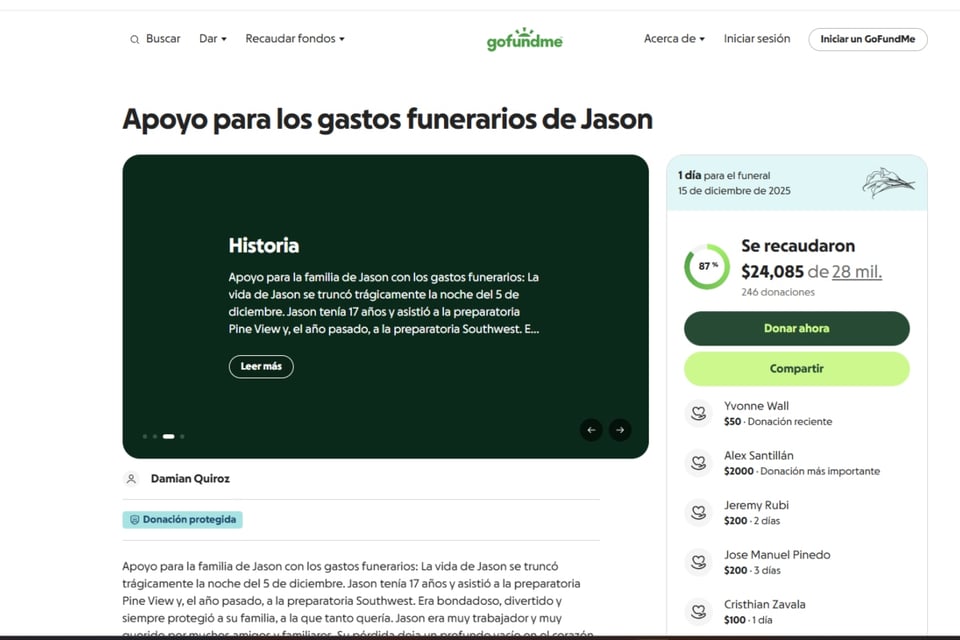Click the organizer avatar icon beside Damian Quiroz
This screenshot has height=640, width=960.
[x=131, y=479]
